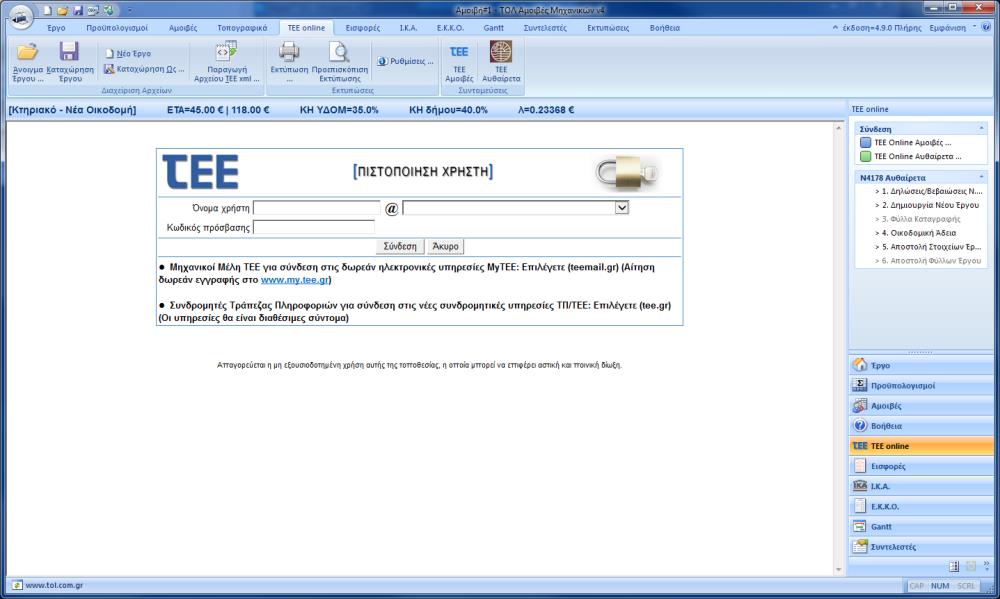This screenshot has height=599, width=1000.
Task: Generate TEE xml file via Παραγωγή Αρχείου icon
Action: pos(226,62)
